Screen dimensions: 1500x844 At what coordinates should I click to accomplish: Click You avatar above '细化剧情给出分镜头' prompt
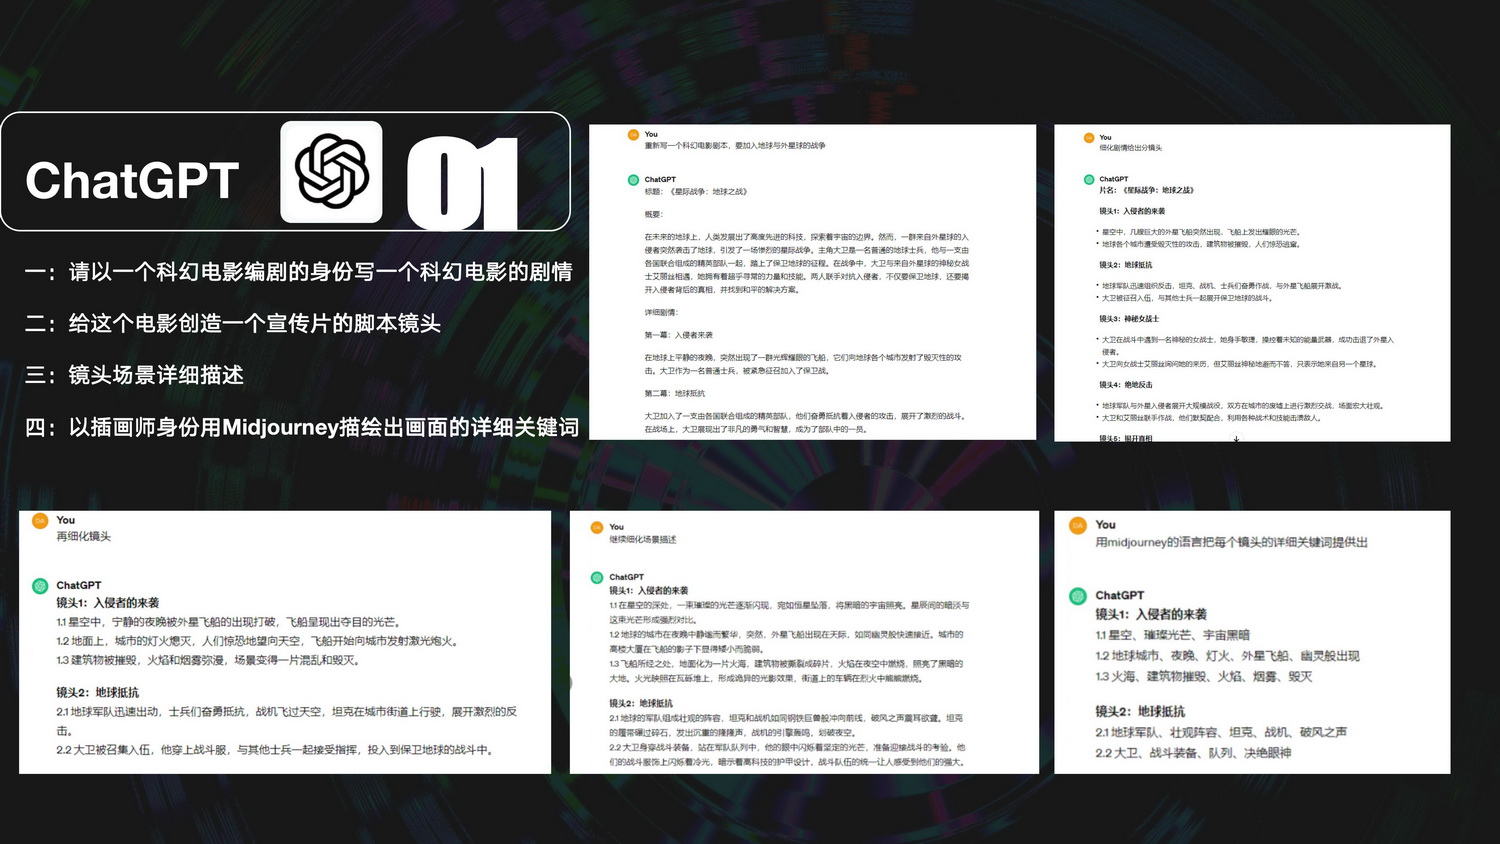click(x=1089, y=137)
